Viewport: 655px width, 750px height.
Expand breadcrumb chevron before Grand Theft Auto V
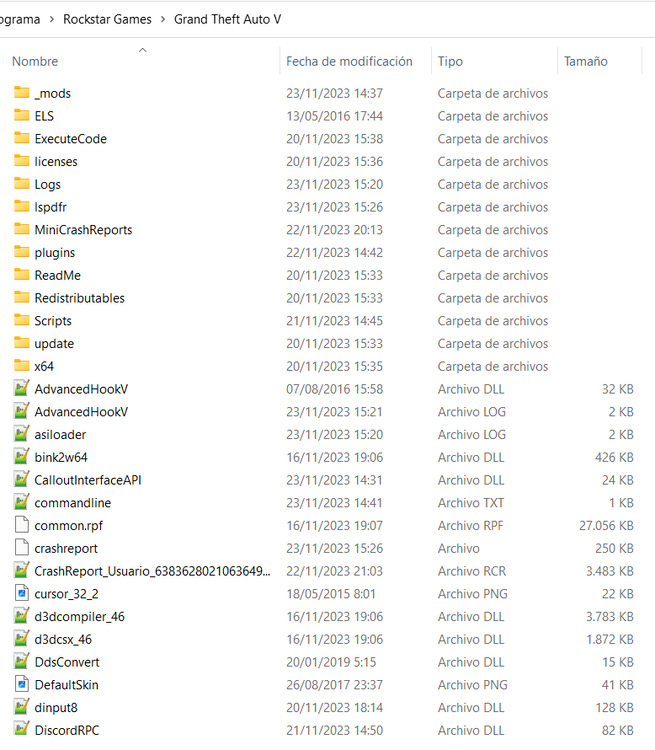tap(163, 20)
